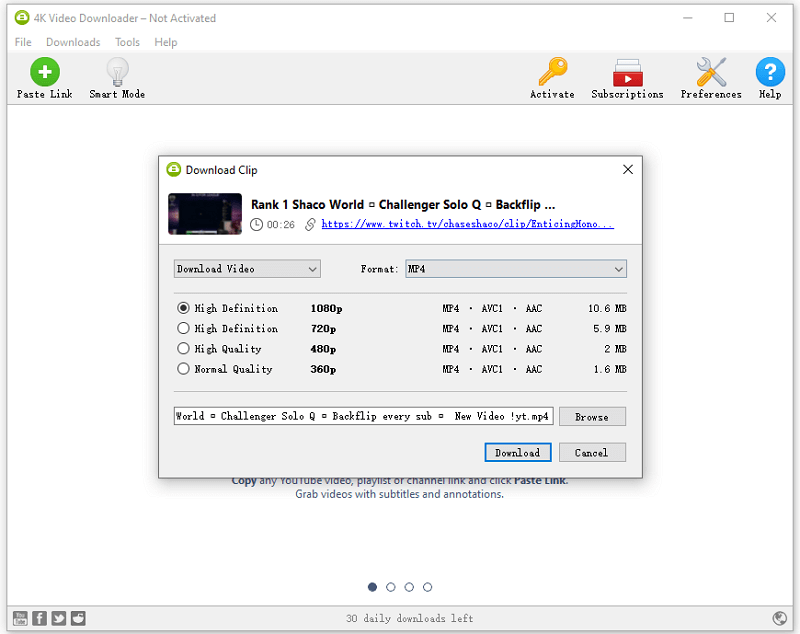Click the Download Clip dialog logo icon

(174, 169)
